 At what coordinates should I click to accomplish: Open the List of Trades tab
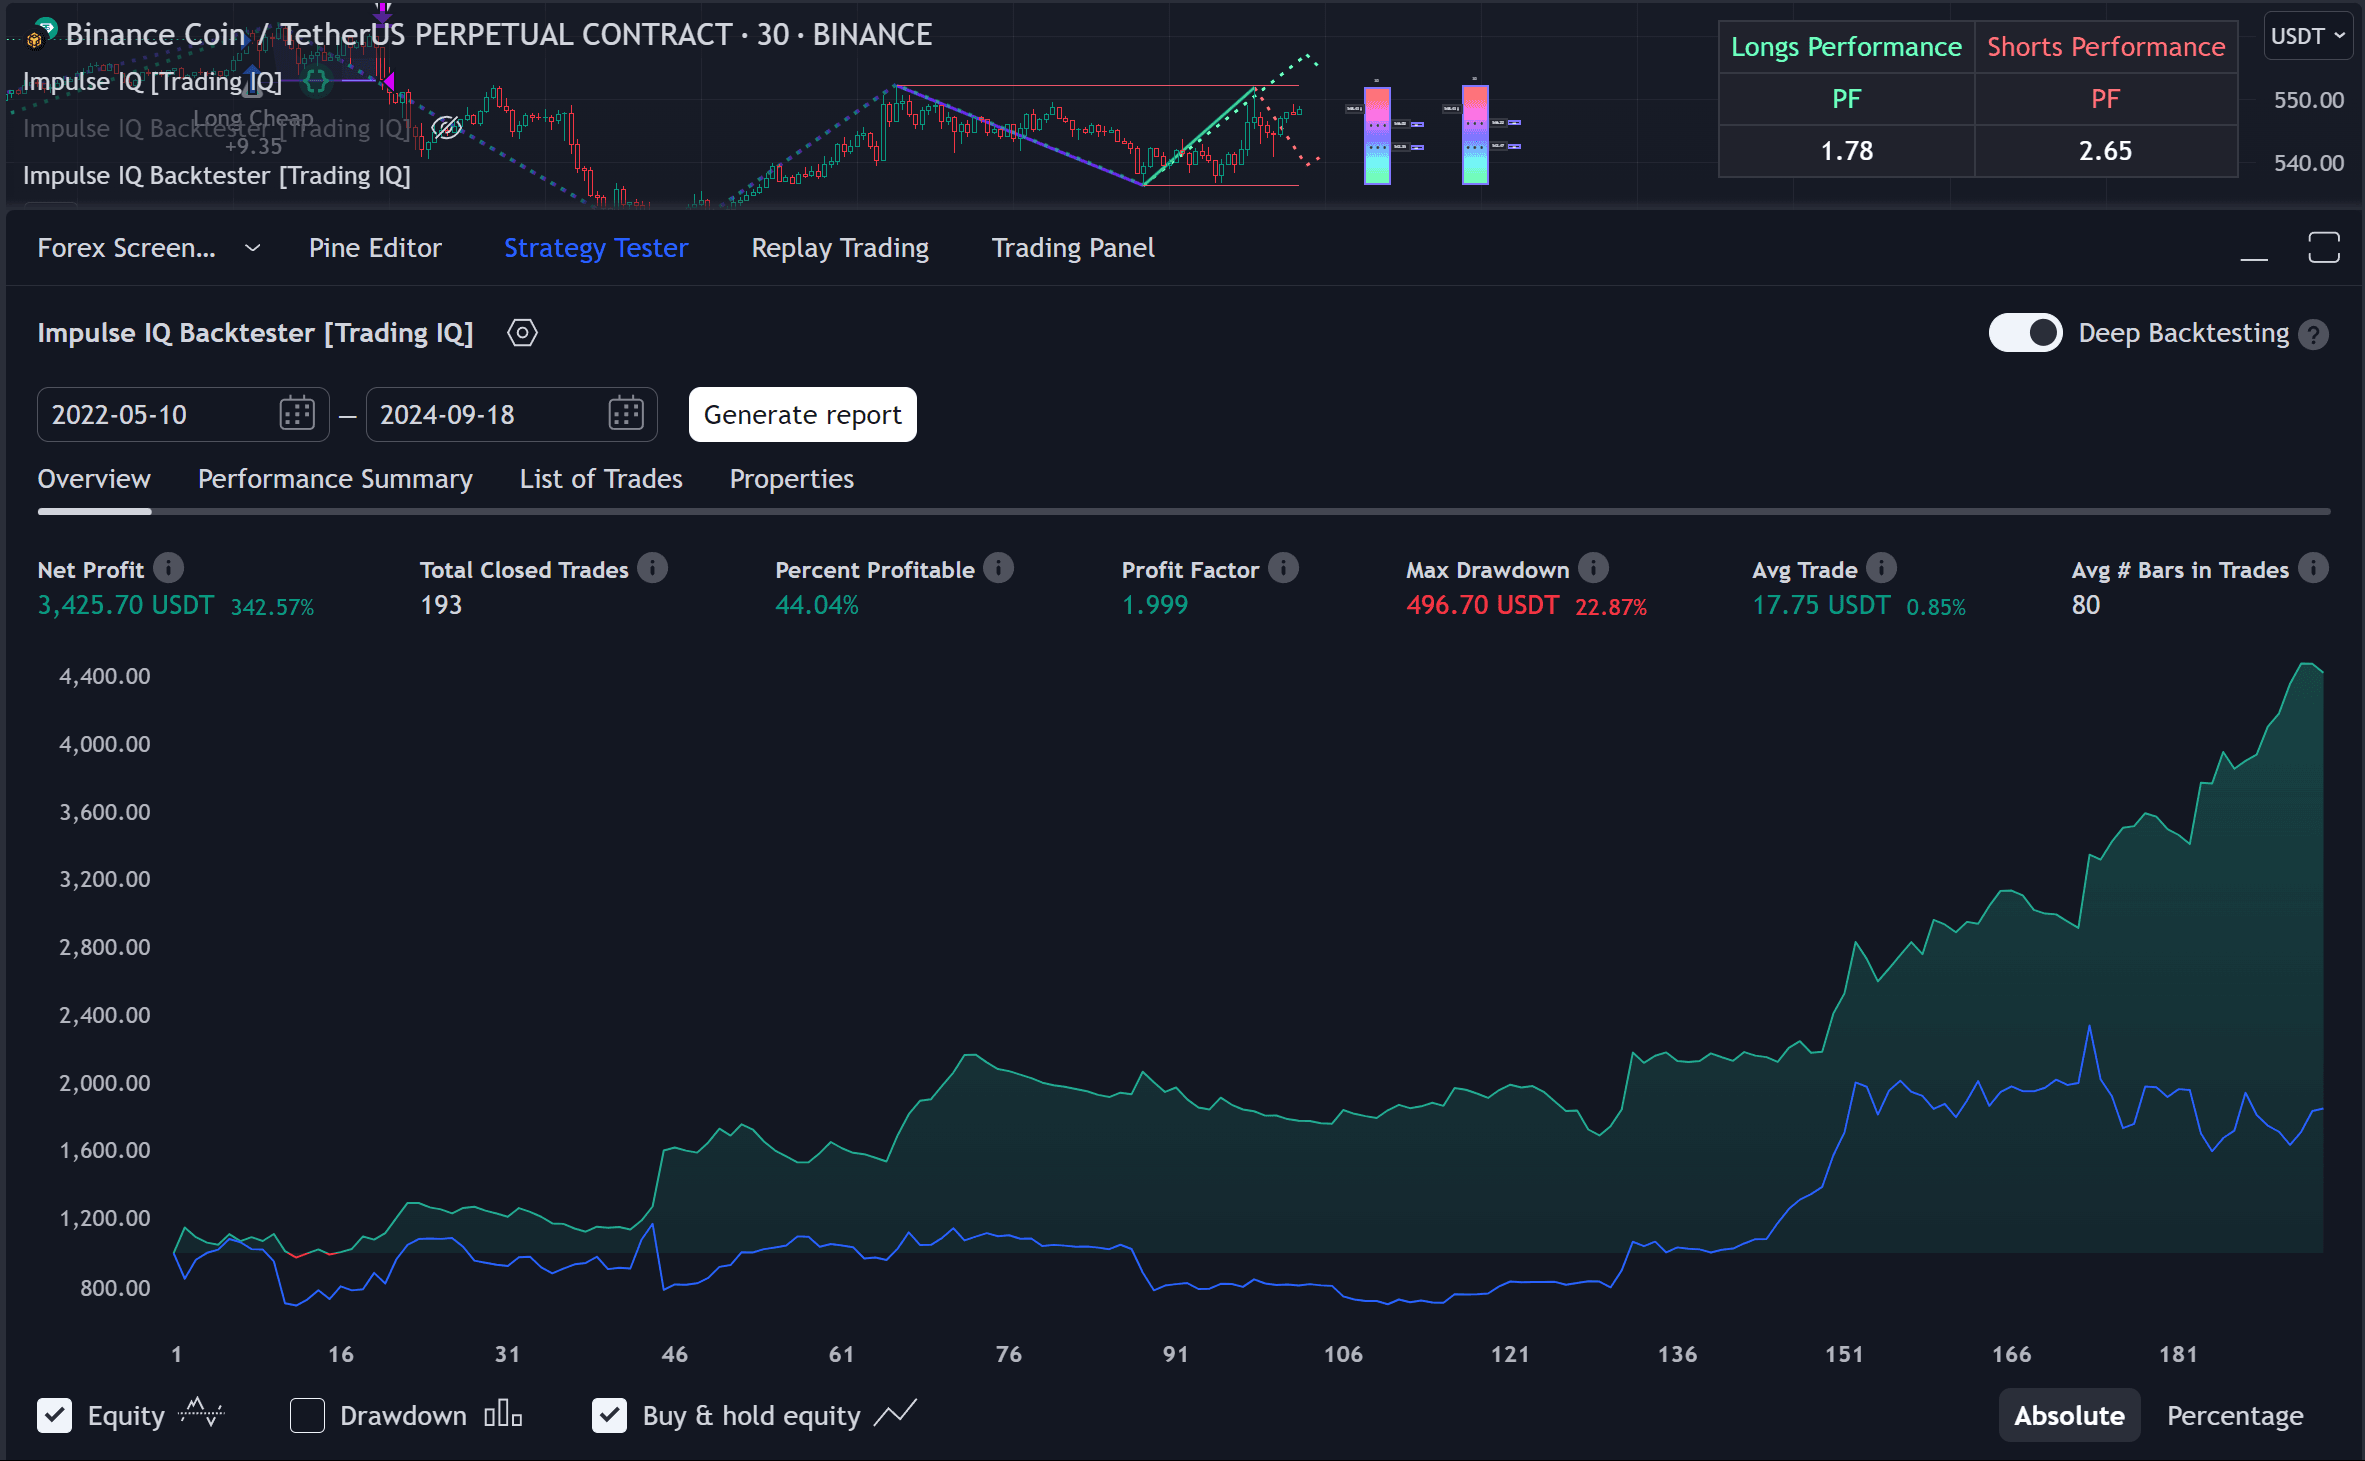click(601, 479)
